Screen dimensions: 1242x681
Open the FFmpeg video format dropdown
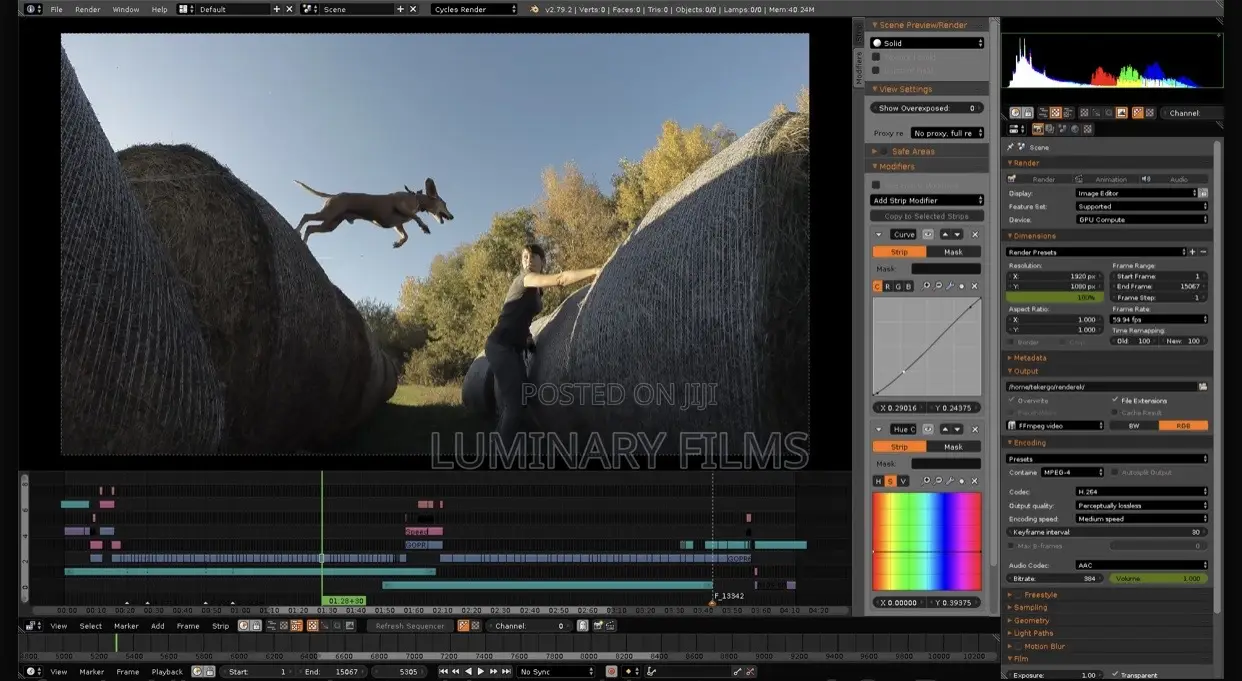[1055, 425]
